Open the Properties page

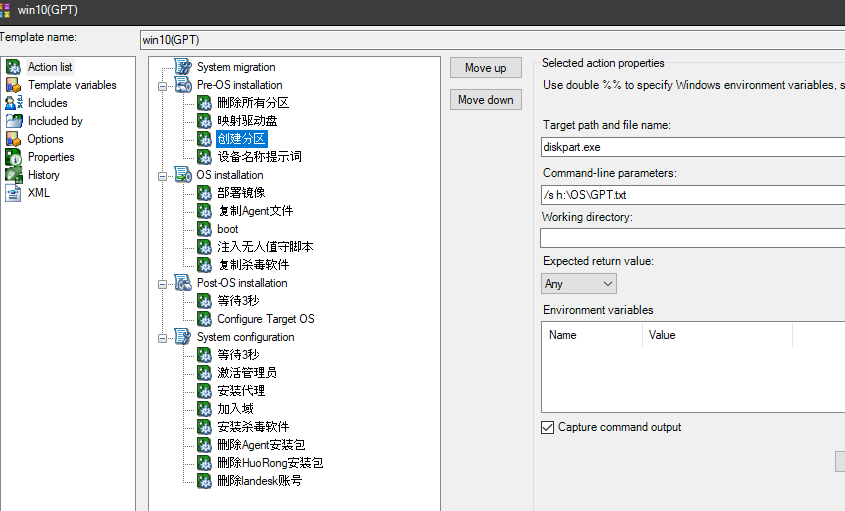click(x=51, y=157)
